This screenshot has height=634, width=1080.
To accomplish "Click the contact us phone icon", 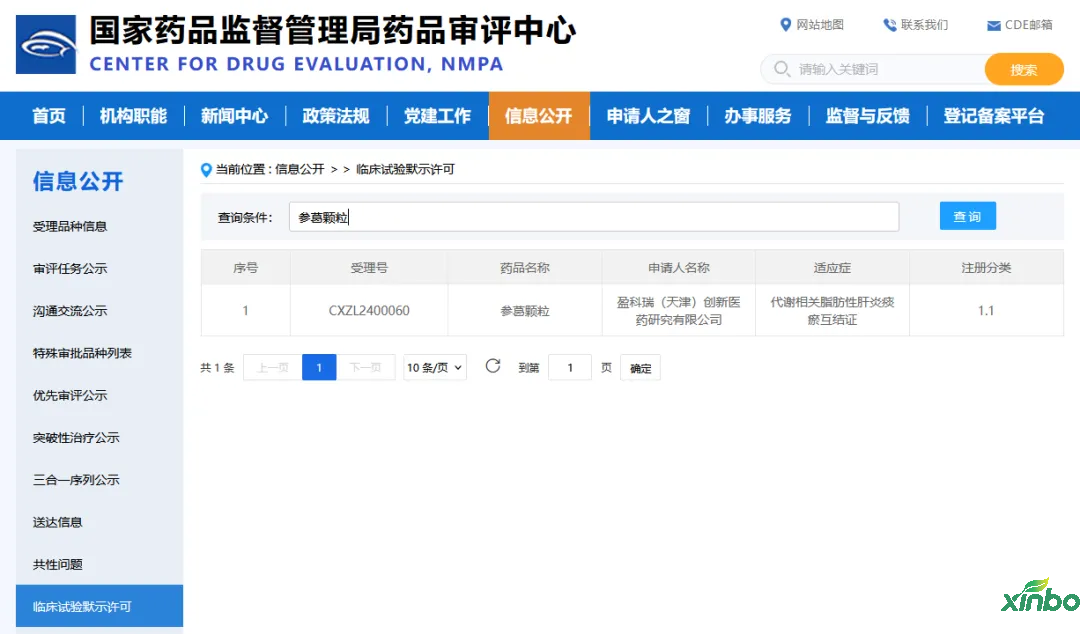I will (889, 25).
